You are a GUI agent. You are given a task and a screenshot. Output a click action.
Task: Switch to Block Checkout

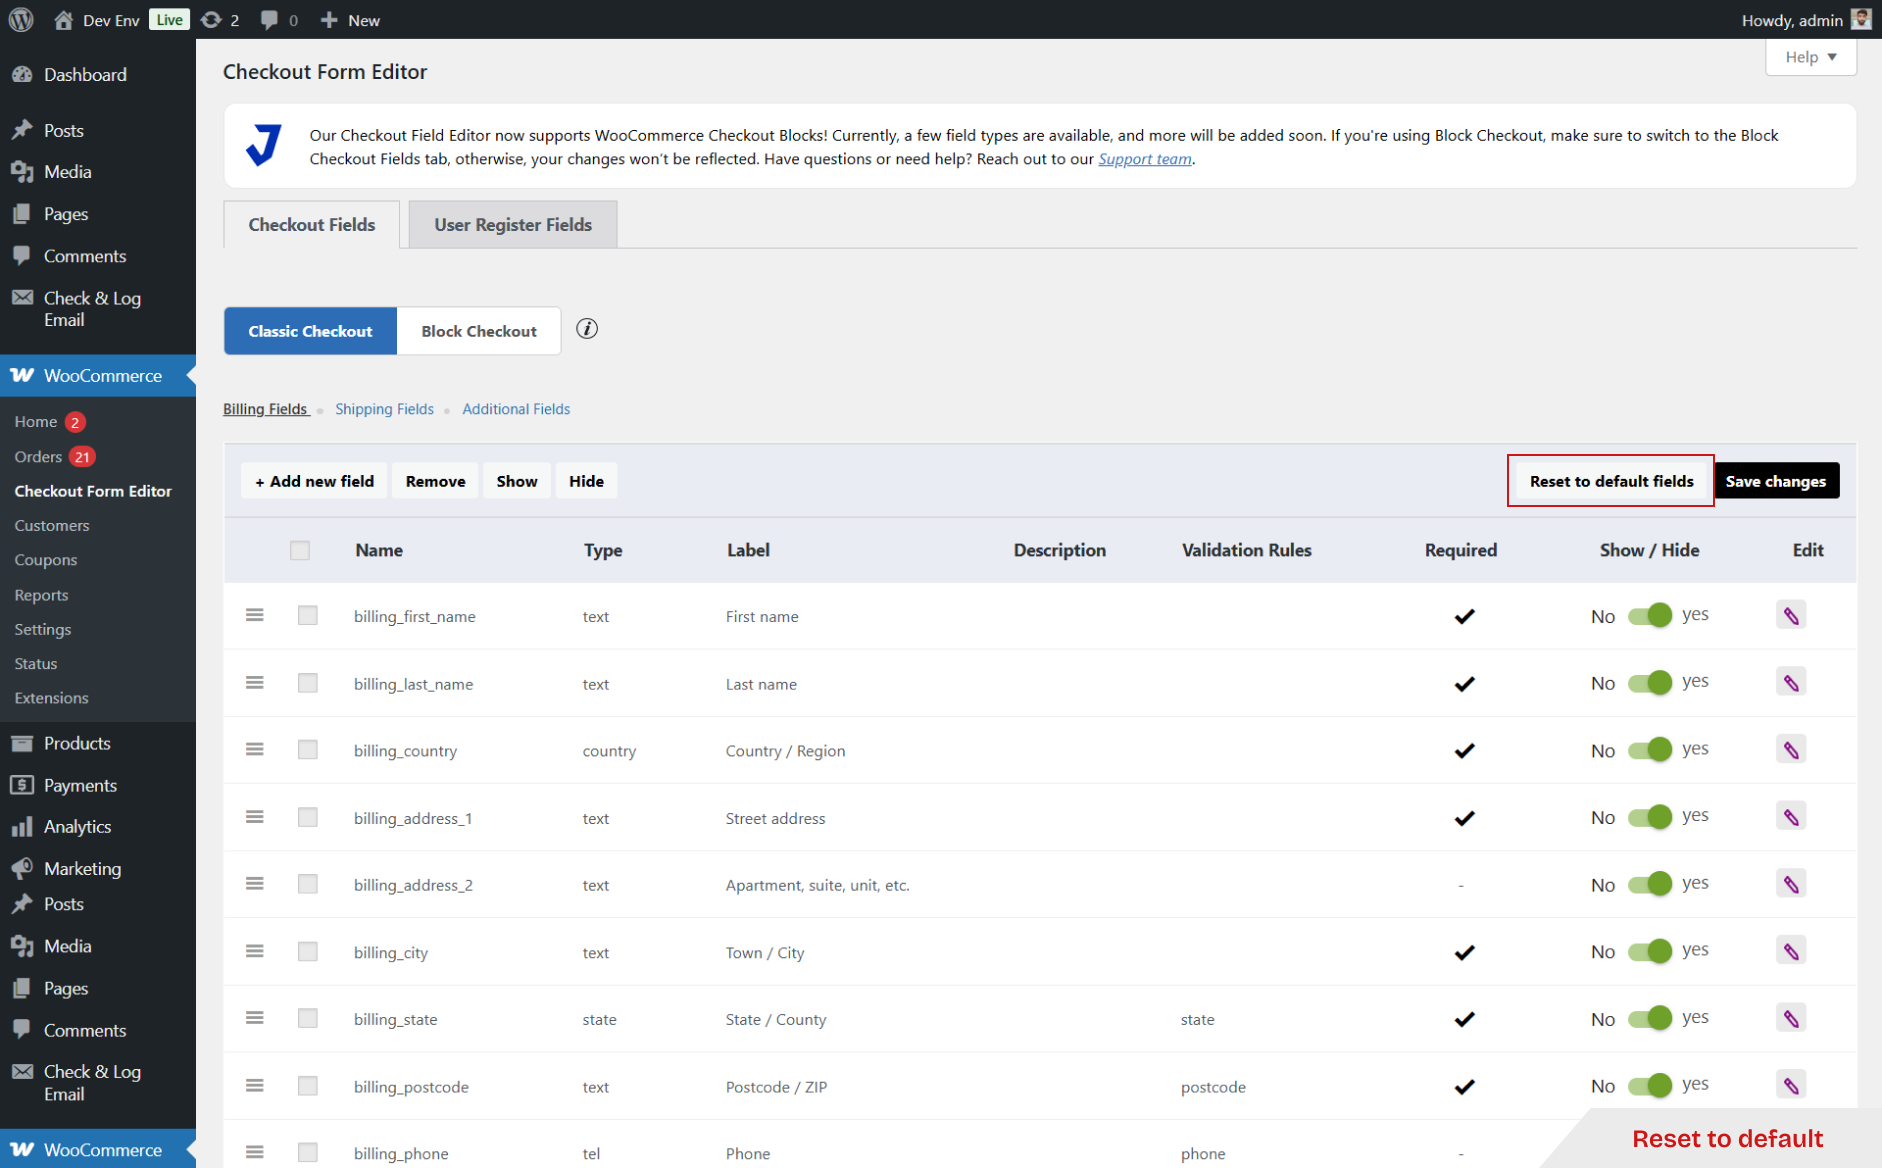click(x=479, y=330)
